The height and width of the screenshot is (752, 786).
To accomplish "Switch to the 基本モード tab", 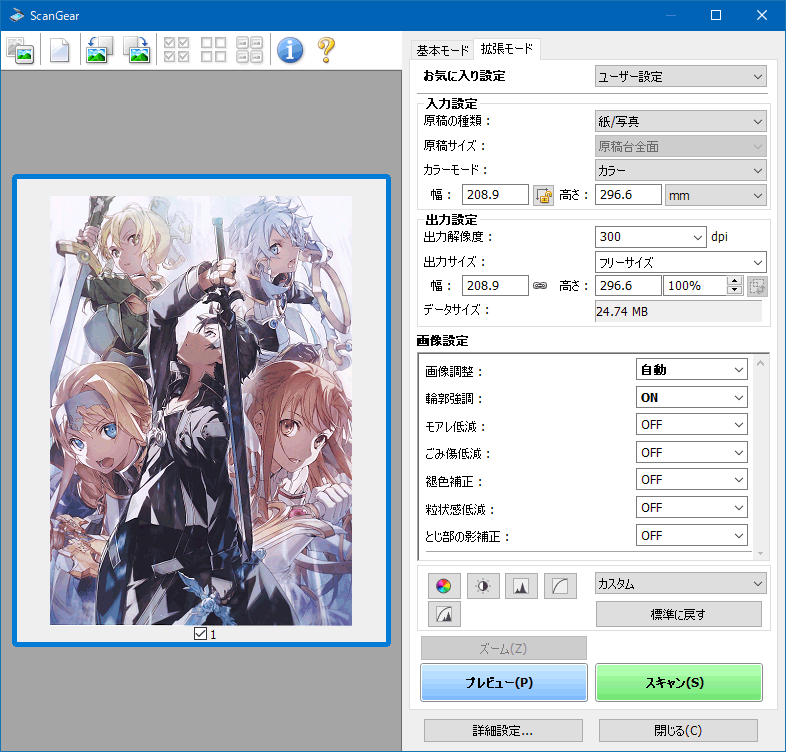I will coord(442,50).
